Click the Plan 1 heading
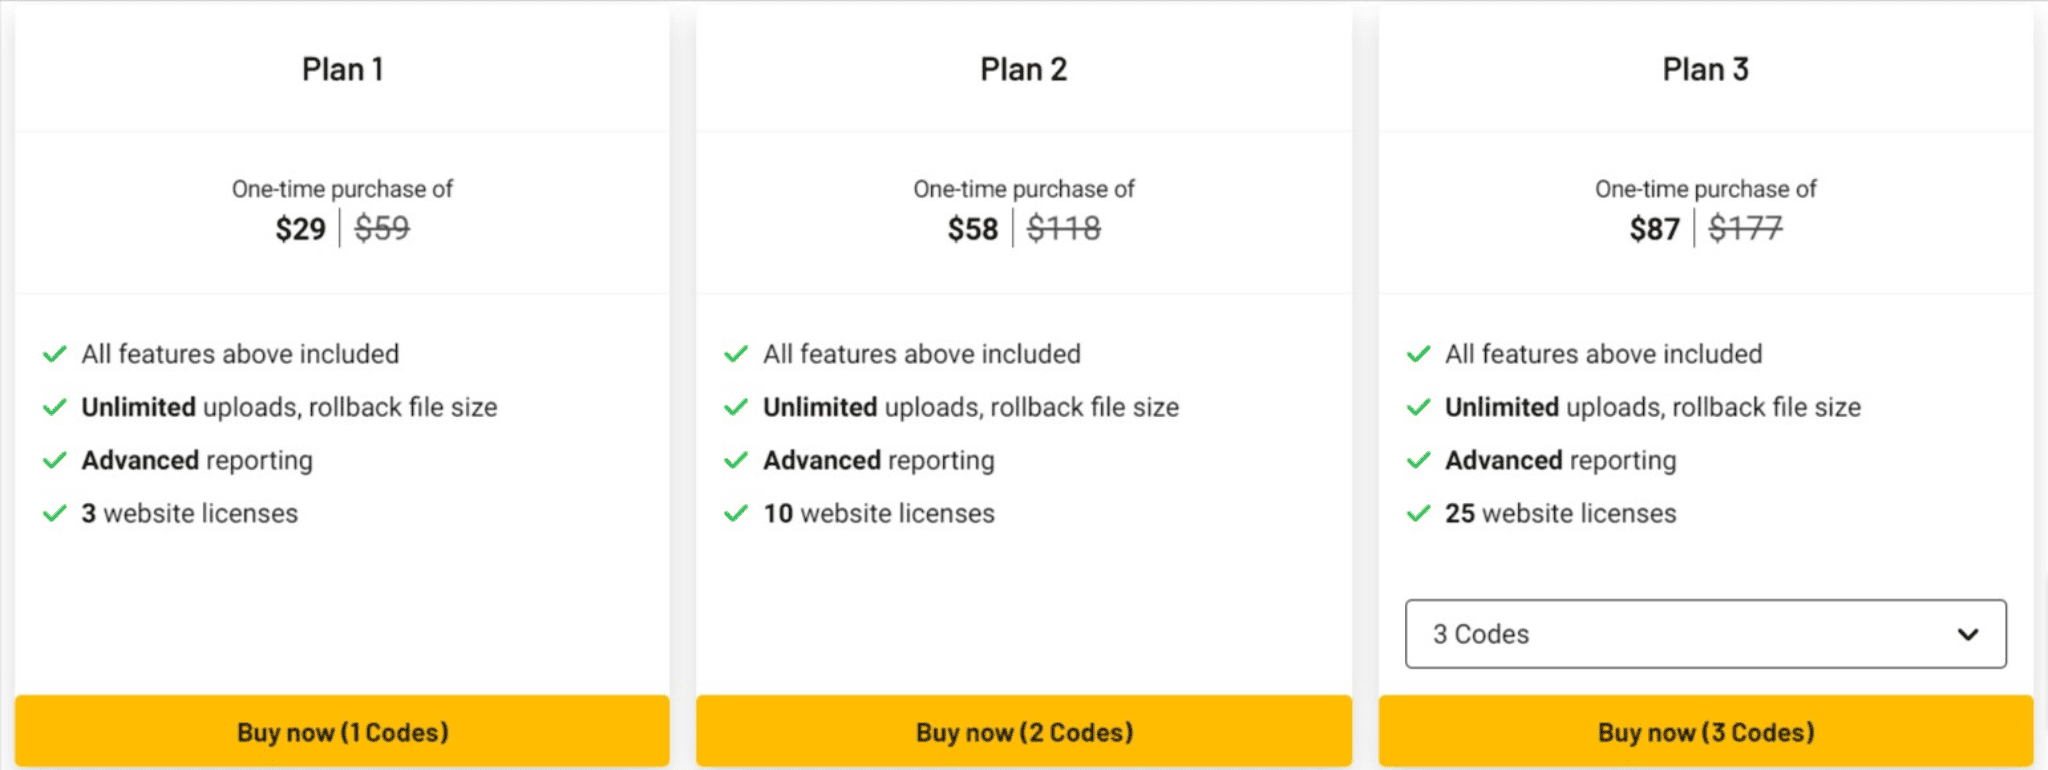Viewport: 2048px width, 770px height. coord(343,69)
